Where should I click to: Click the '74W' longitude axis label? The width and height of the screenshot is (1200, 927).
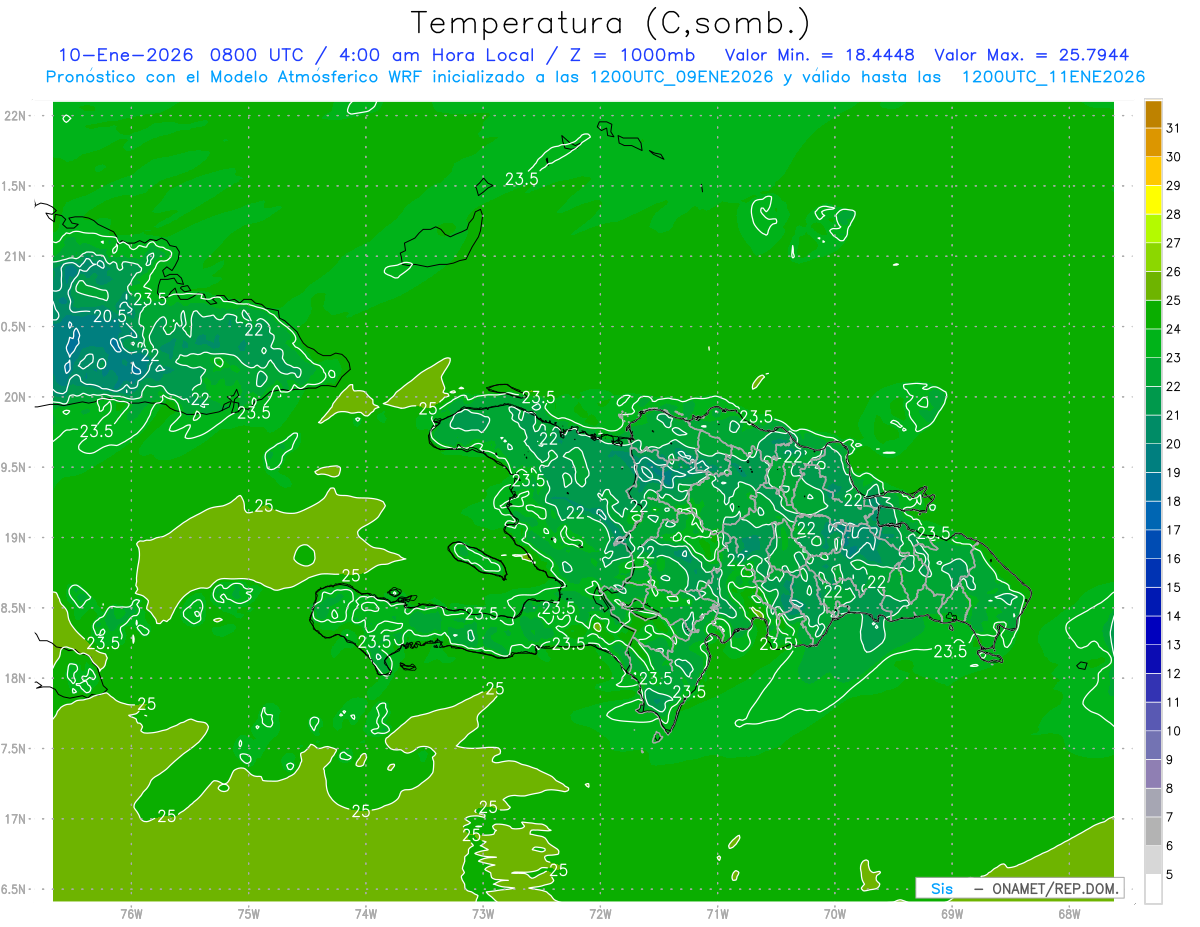366,913
